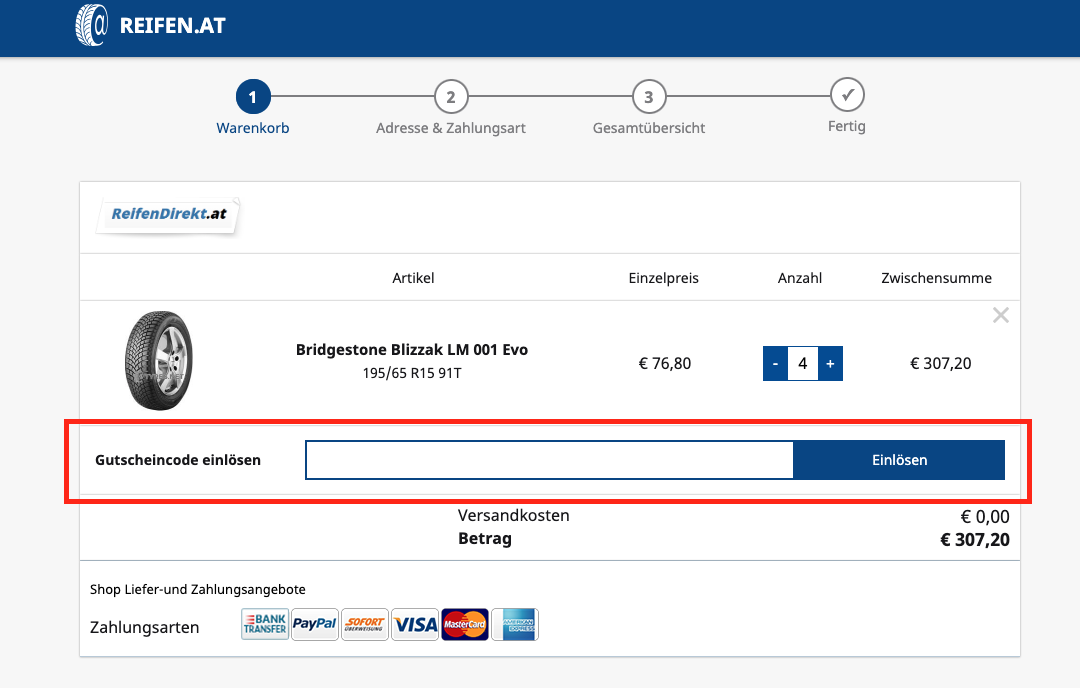Open the ReifenDirekt.at shop logo
The width and height of the screenshot is (1080, 688).
pyautogui.click(x=169, y=216)
